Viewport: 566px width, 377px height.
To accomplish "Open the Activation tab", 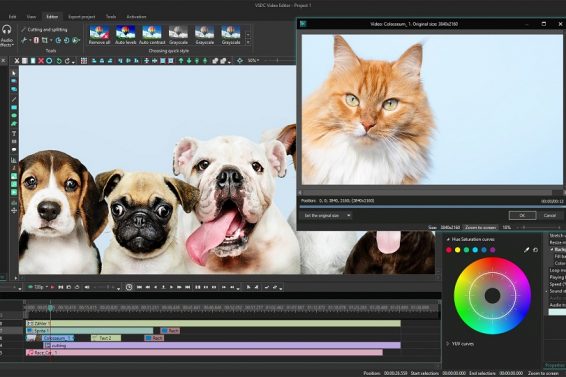I will (x=136, y=17).
